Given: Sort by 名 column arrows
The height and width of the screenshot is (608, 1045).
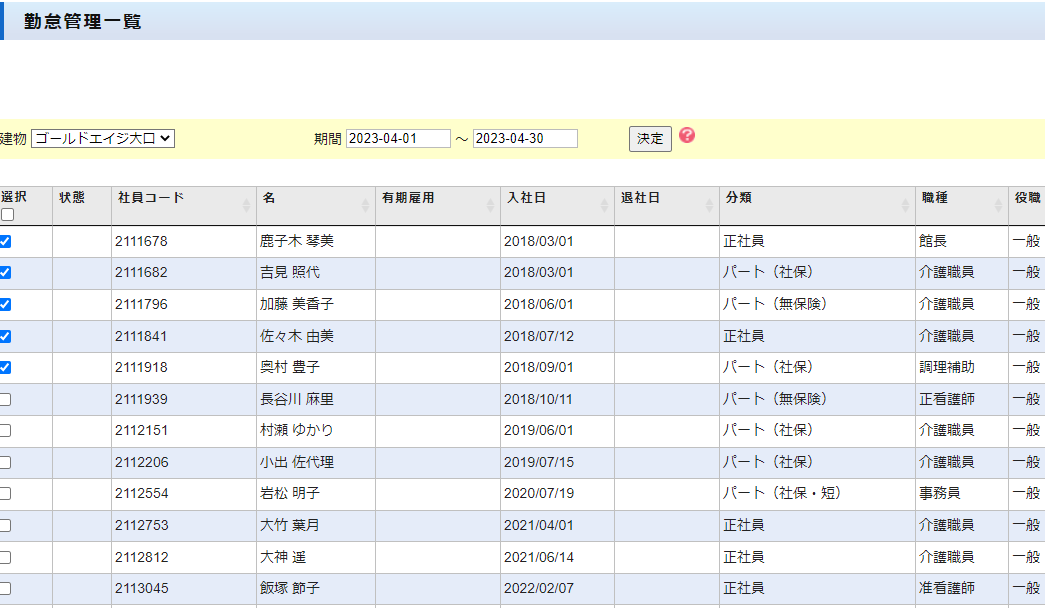Looking at the screenshot, I should pyautogui.click(x=365, y=205).
